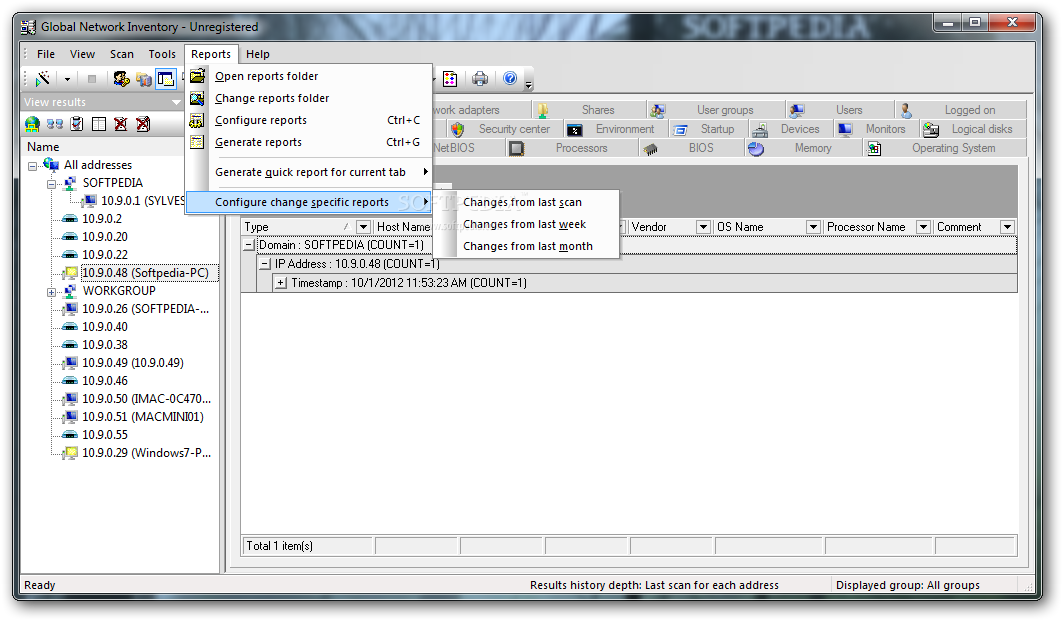The height and width of the screenshot is (621, 1063).
Task: Select Change reports folder entry
Action: pos(308,98)
